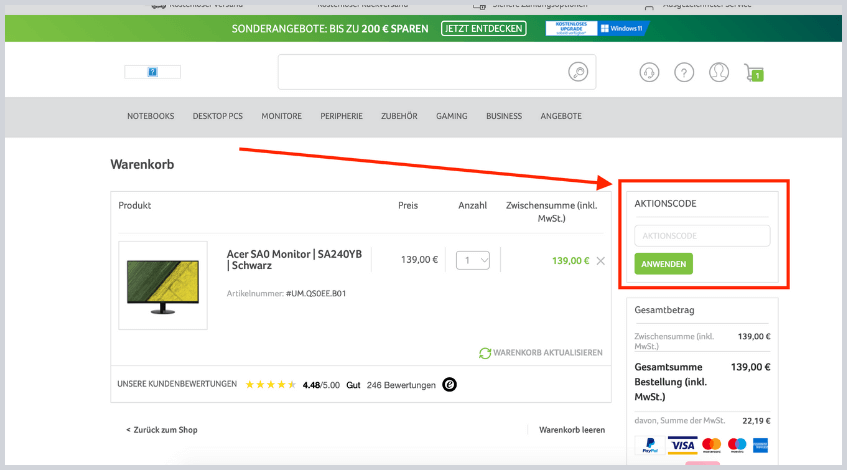This screenshot has width=847, height=470.
Task: Click Warenkorb leeren link
Action: click(x=572, y=430)
